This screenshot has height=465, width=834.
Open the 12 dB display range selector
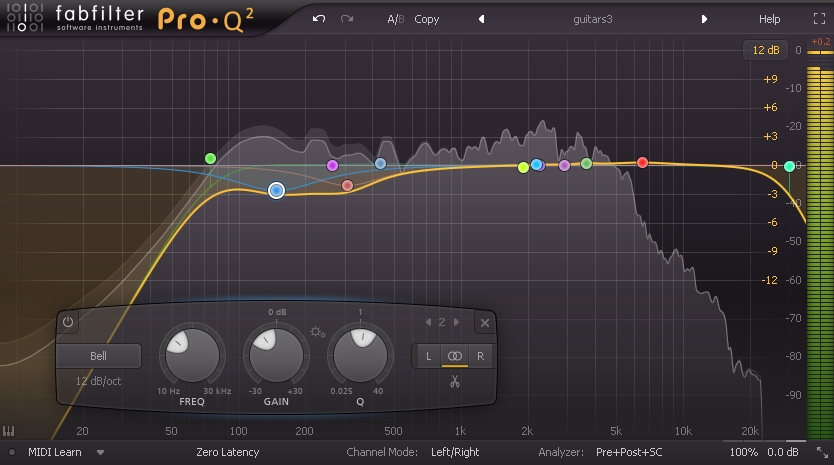click(765, 50)
